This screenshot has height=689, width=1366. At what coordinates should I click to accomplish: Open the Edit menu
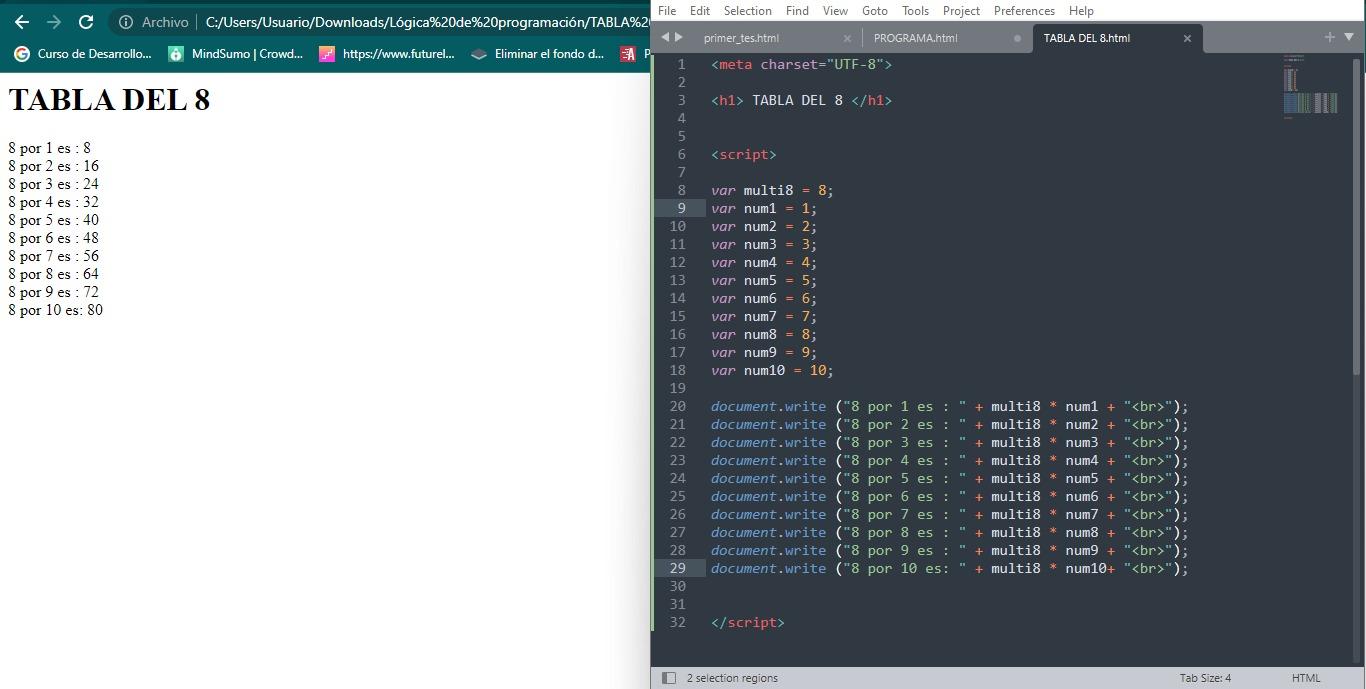(700, 10)
